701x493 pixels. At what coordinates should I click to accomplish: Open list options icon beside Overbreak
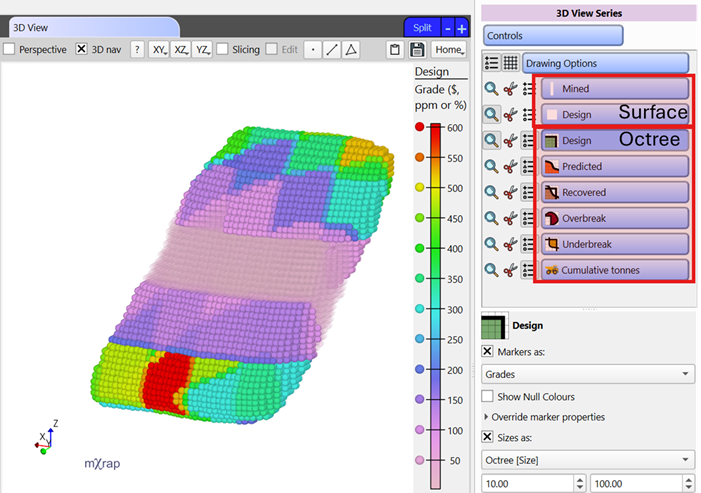pyautogui.click(x=528, y=218)
